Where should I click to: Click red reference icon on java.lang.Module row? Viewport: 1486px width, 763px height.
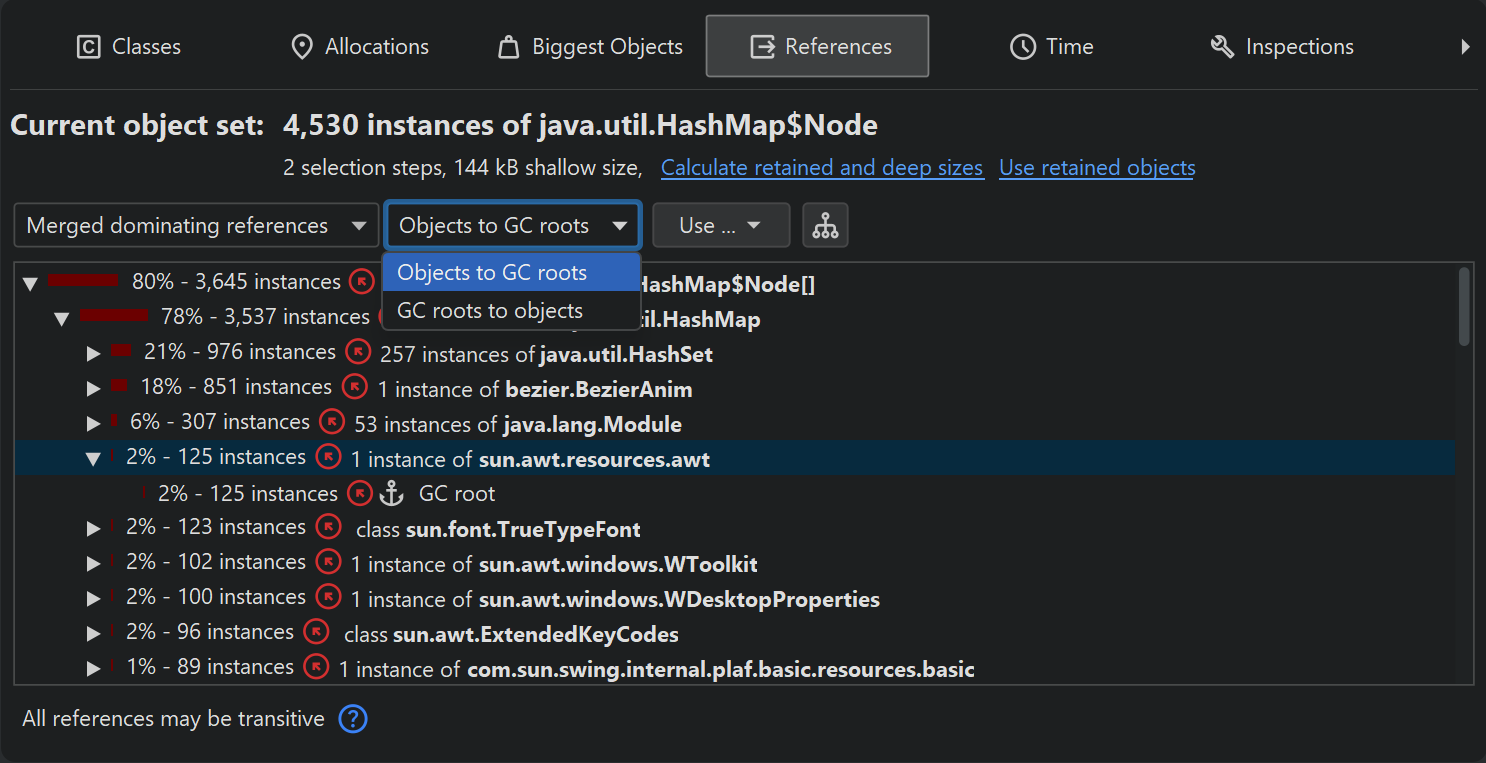(x=332, y=422)
